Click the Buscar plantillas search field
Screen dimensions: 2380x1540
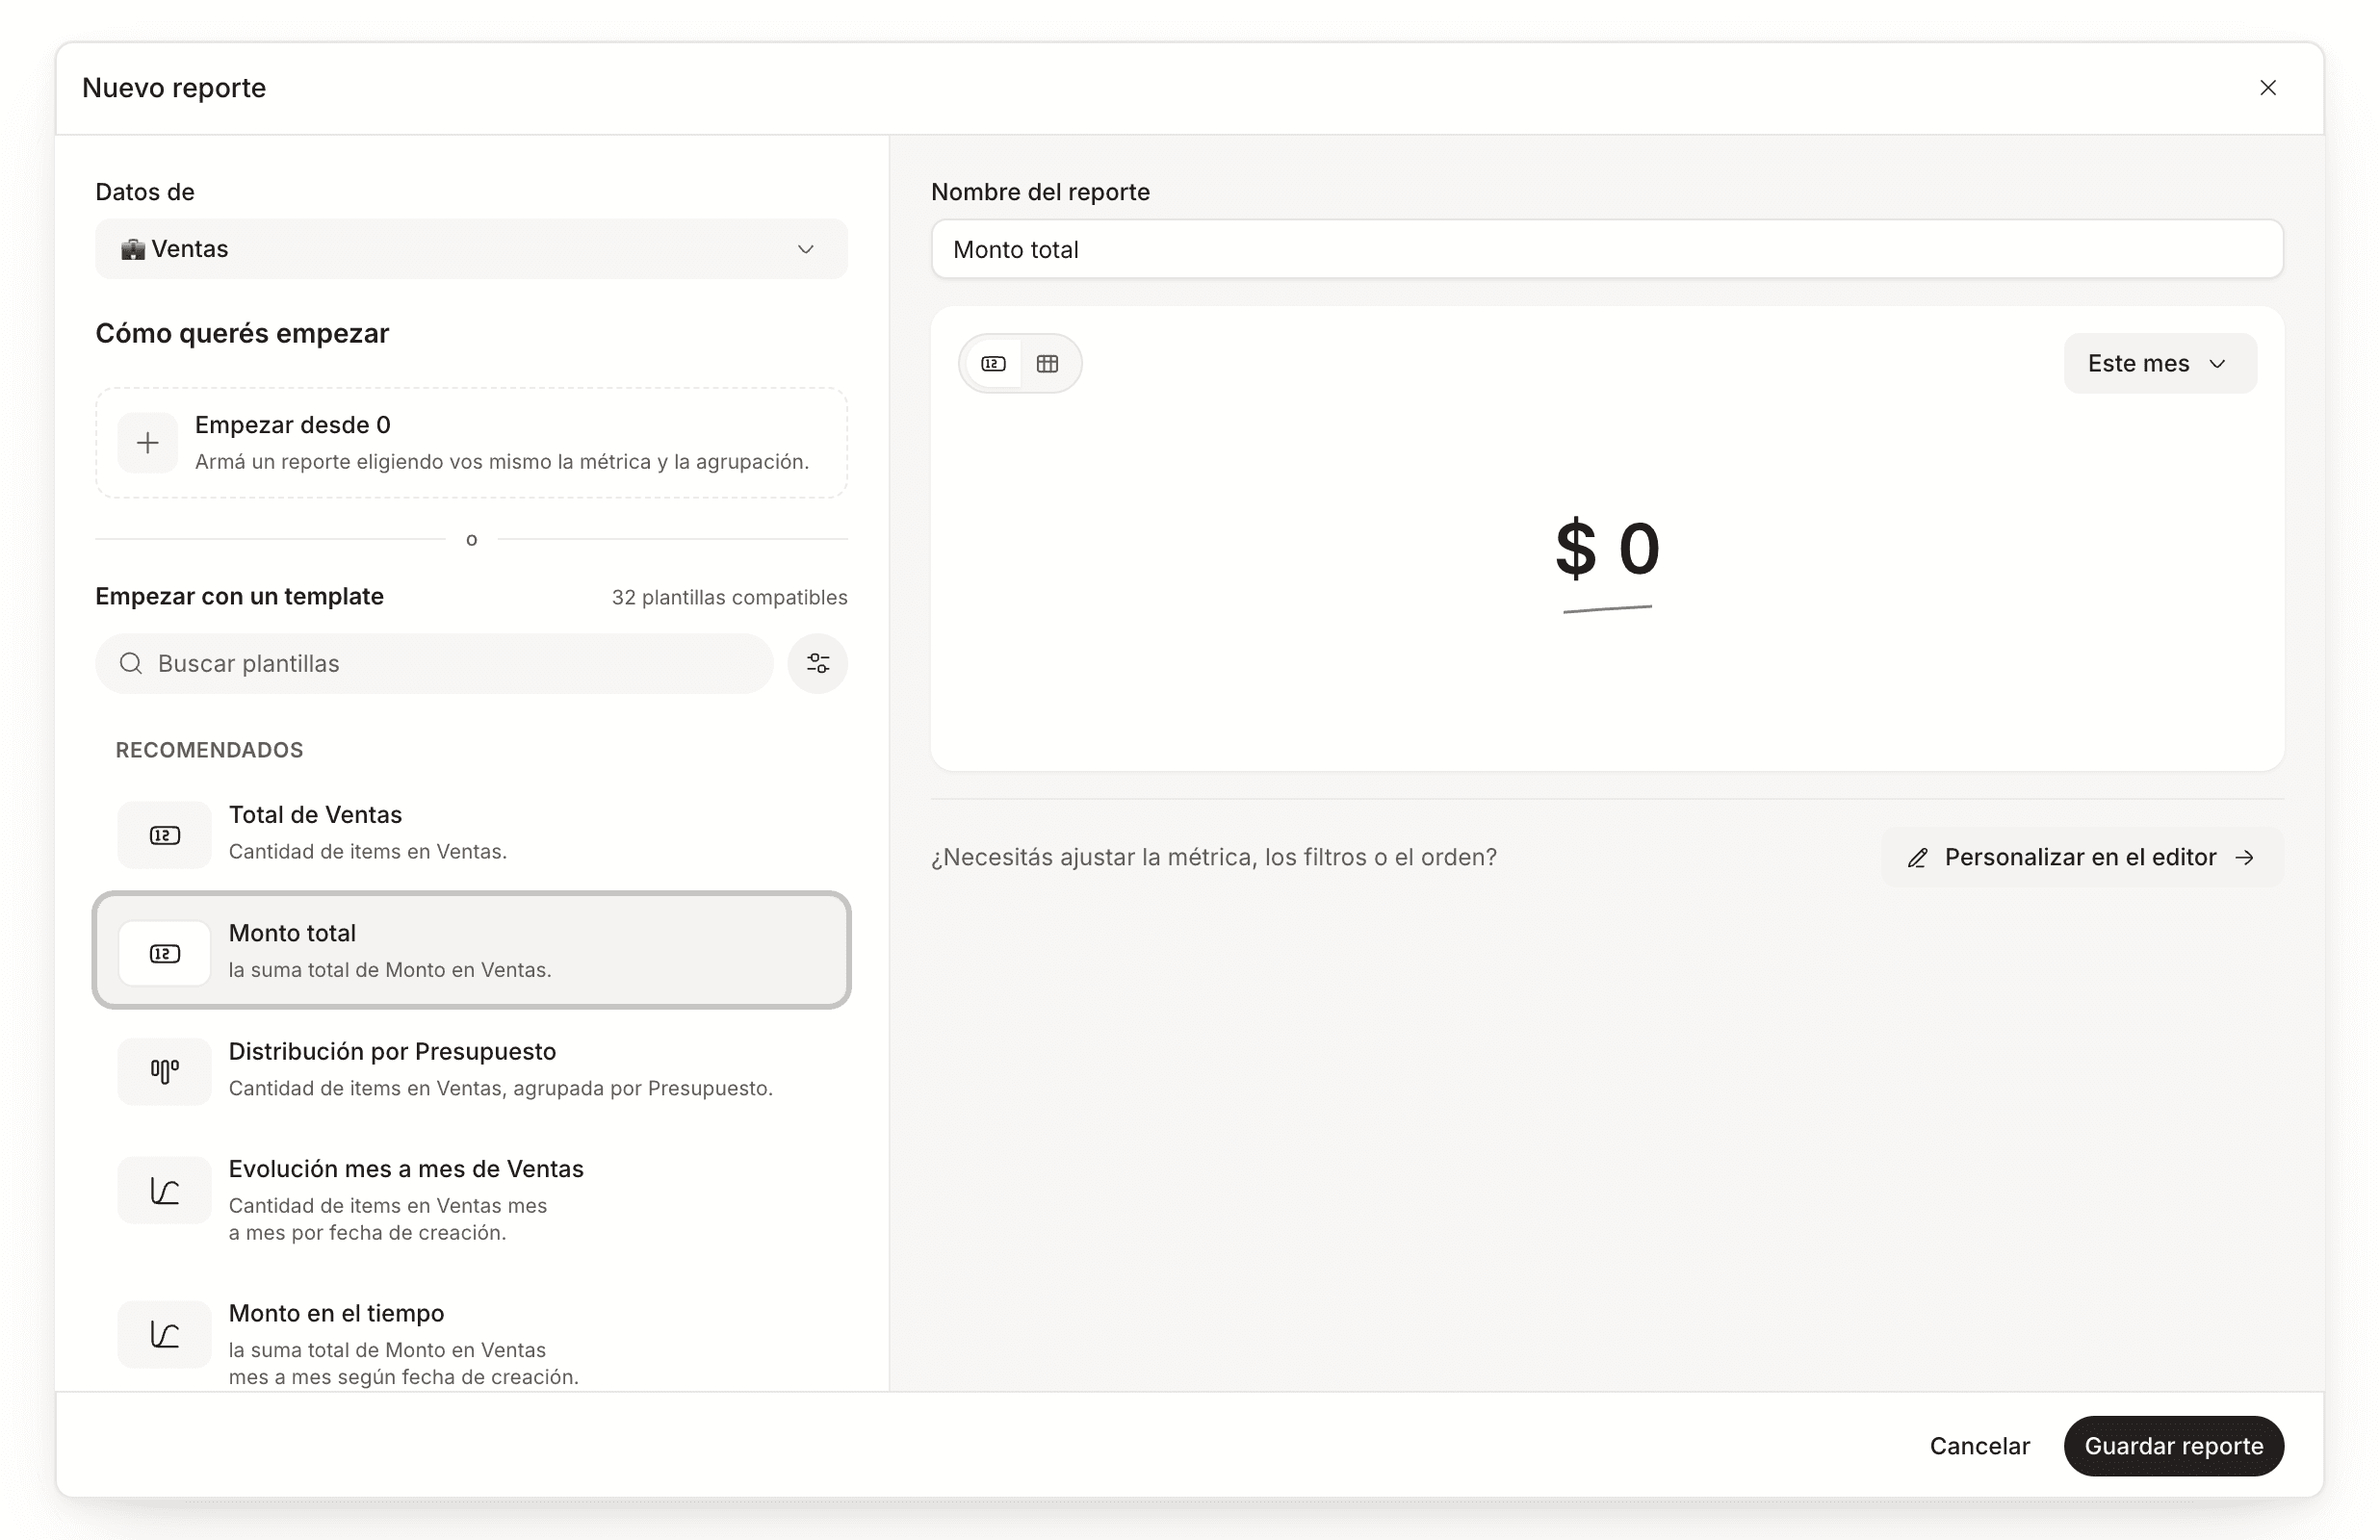pos(434,663)
